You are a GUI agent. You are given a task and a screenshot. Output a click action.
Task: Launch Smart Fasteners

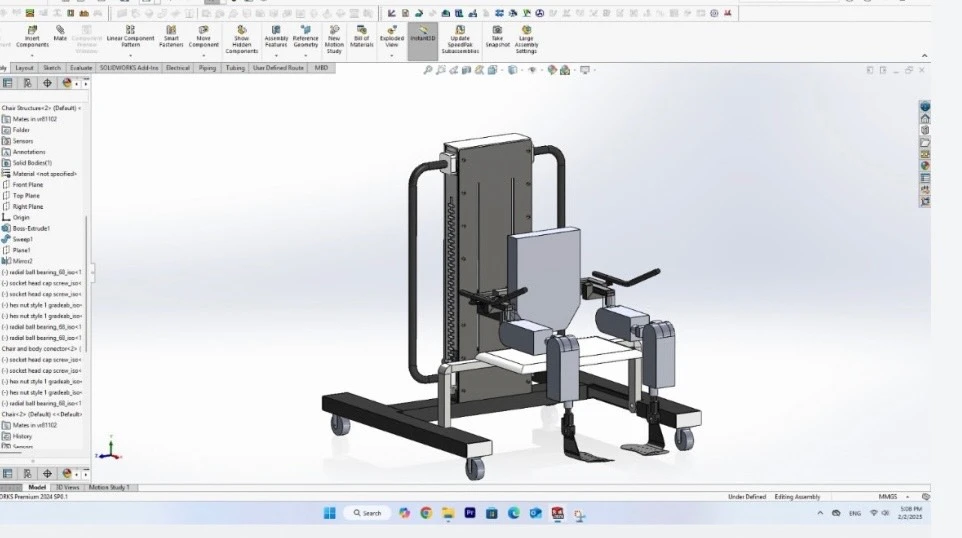tap(171, 37)
